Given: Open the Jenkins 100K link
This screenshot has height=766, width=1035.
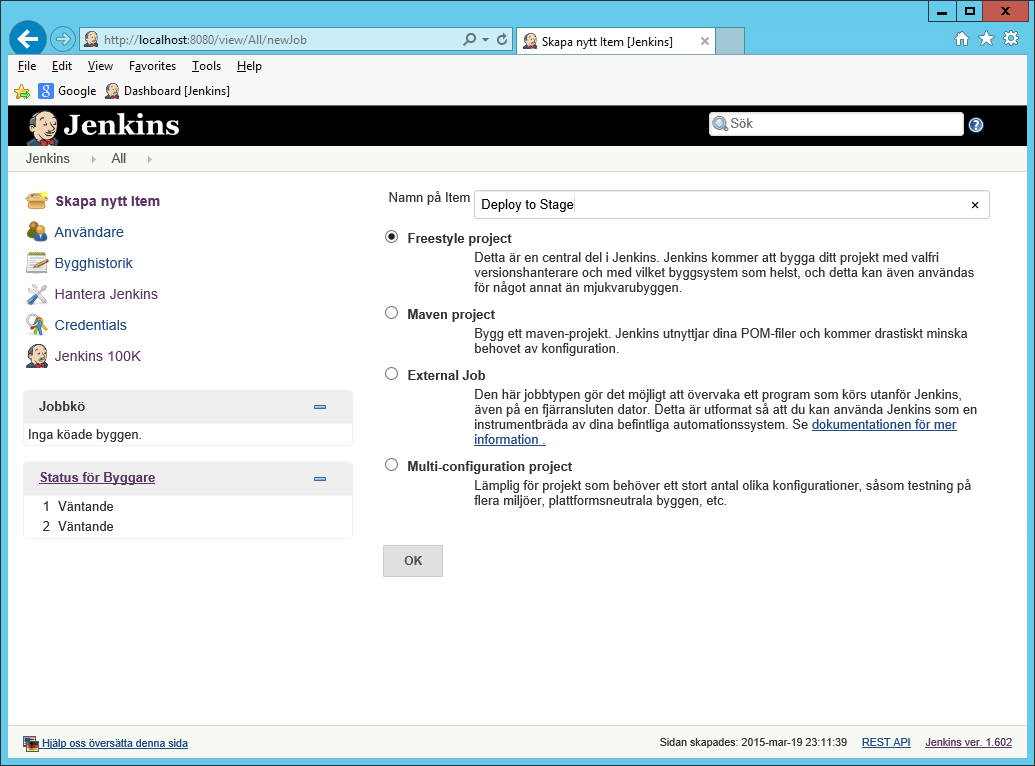Looking at the screenshot, I should click(x=98, y=356).
